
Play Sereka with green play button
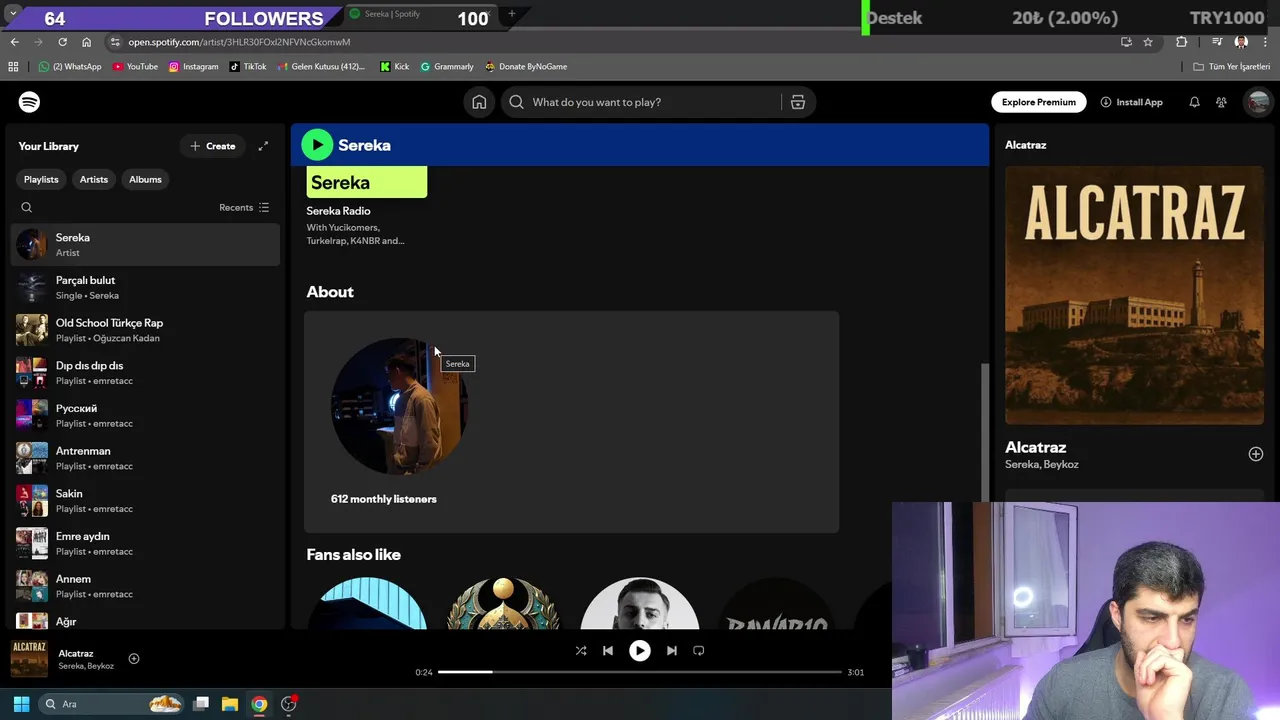click(317, 145)
